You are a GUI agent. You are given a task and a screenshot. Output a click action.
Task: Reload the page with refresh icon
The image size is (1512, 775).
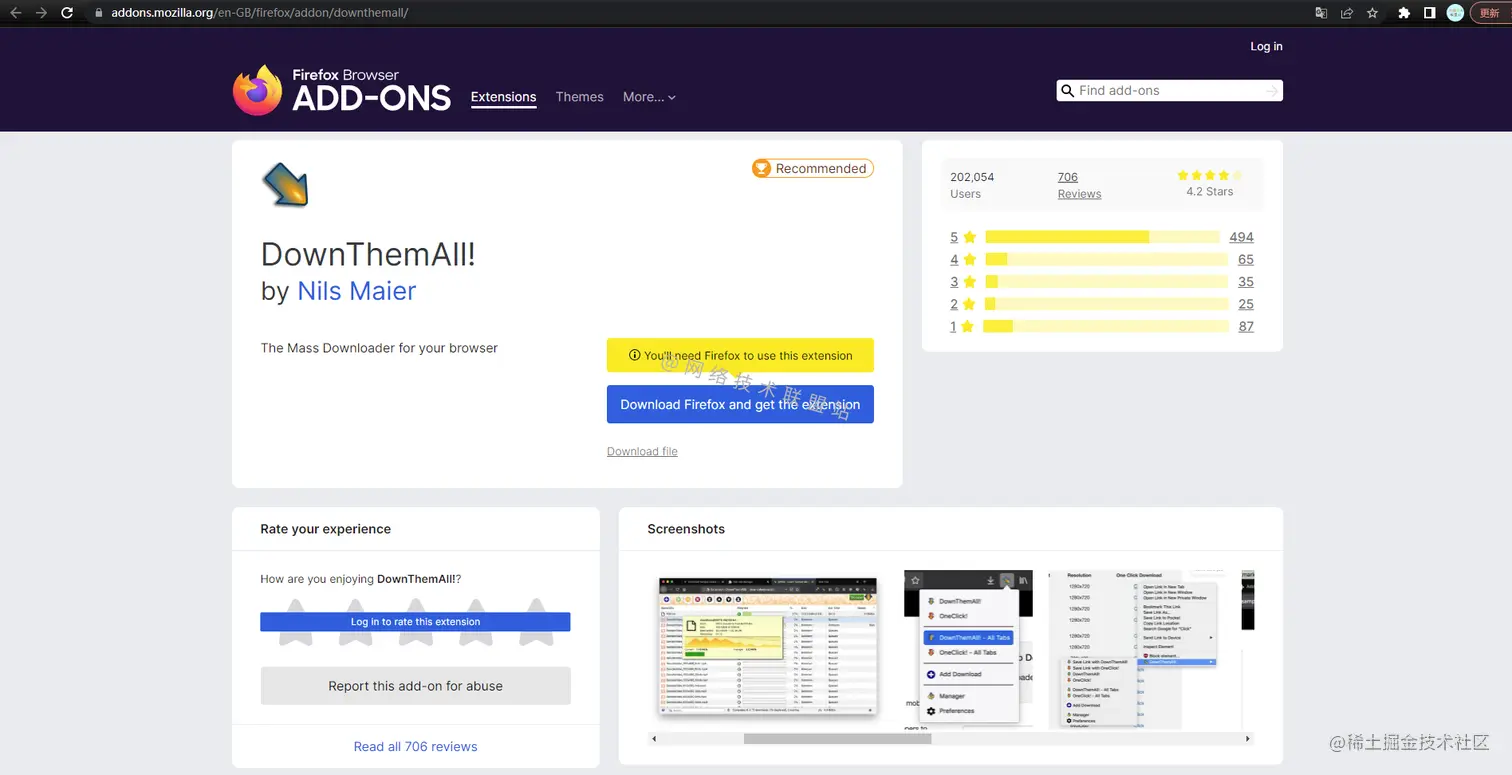point(67,13)
